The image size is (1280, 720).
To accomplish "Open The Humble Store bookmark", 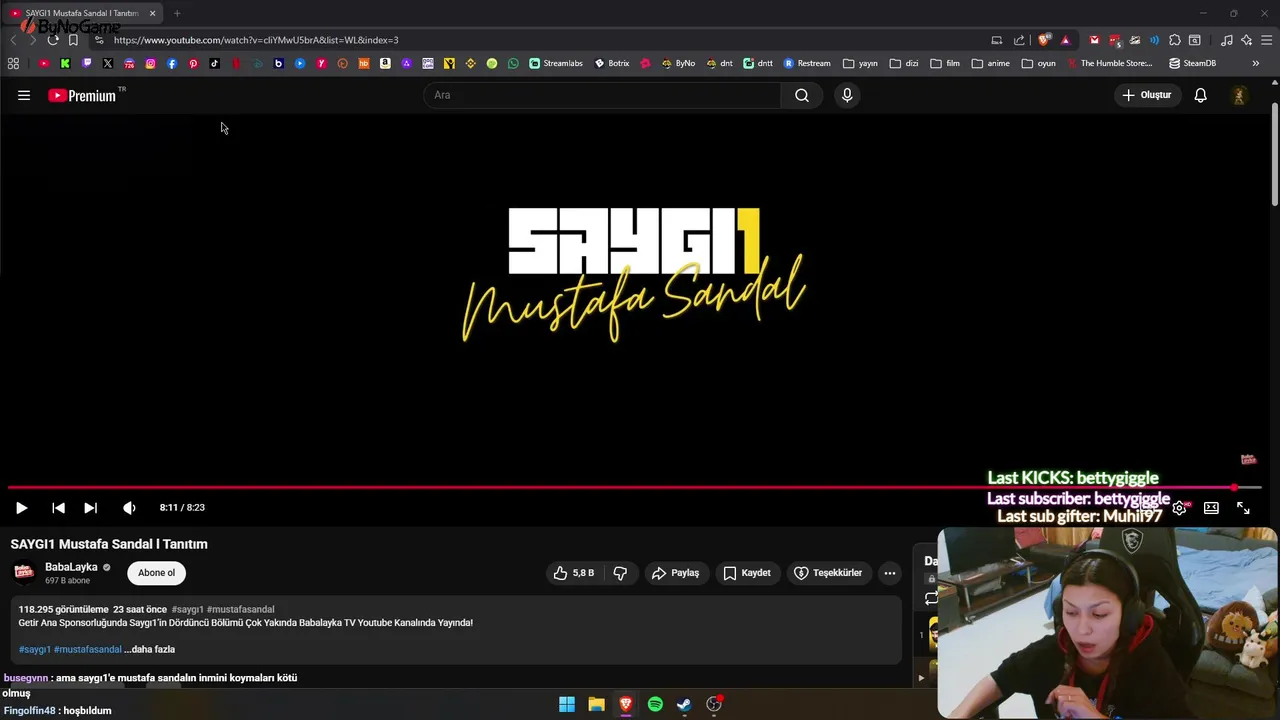I will click(x=1109, y=63).
